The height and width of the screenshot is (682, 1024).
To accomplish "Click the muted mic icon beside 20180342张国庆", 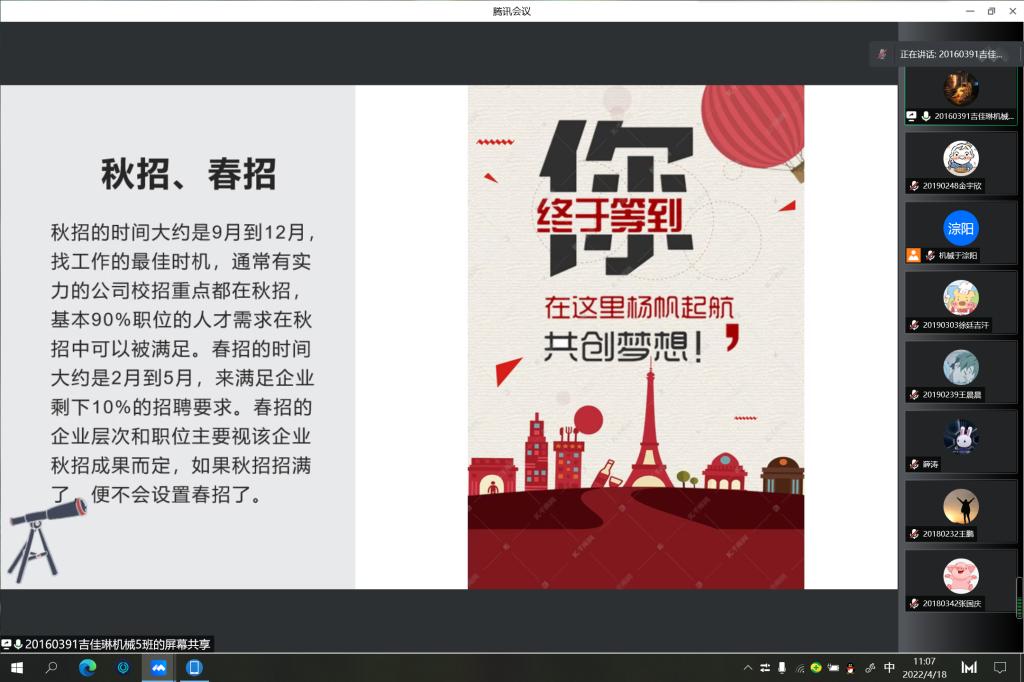I will pos(914,603).
